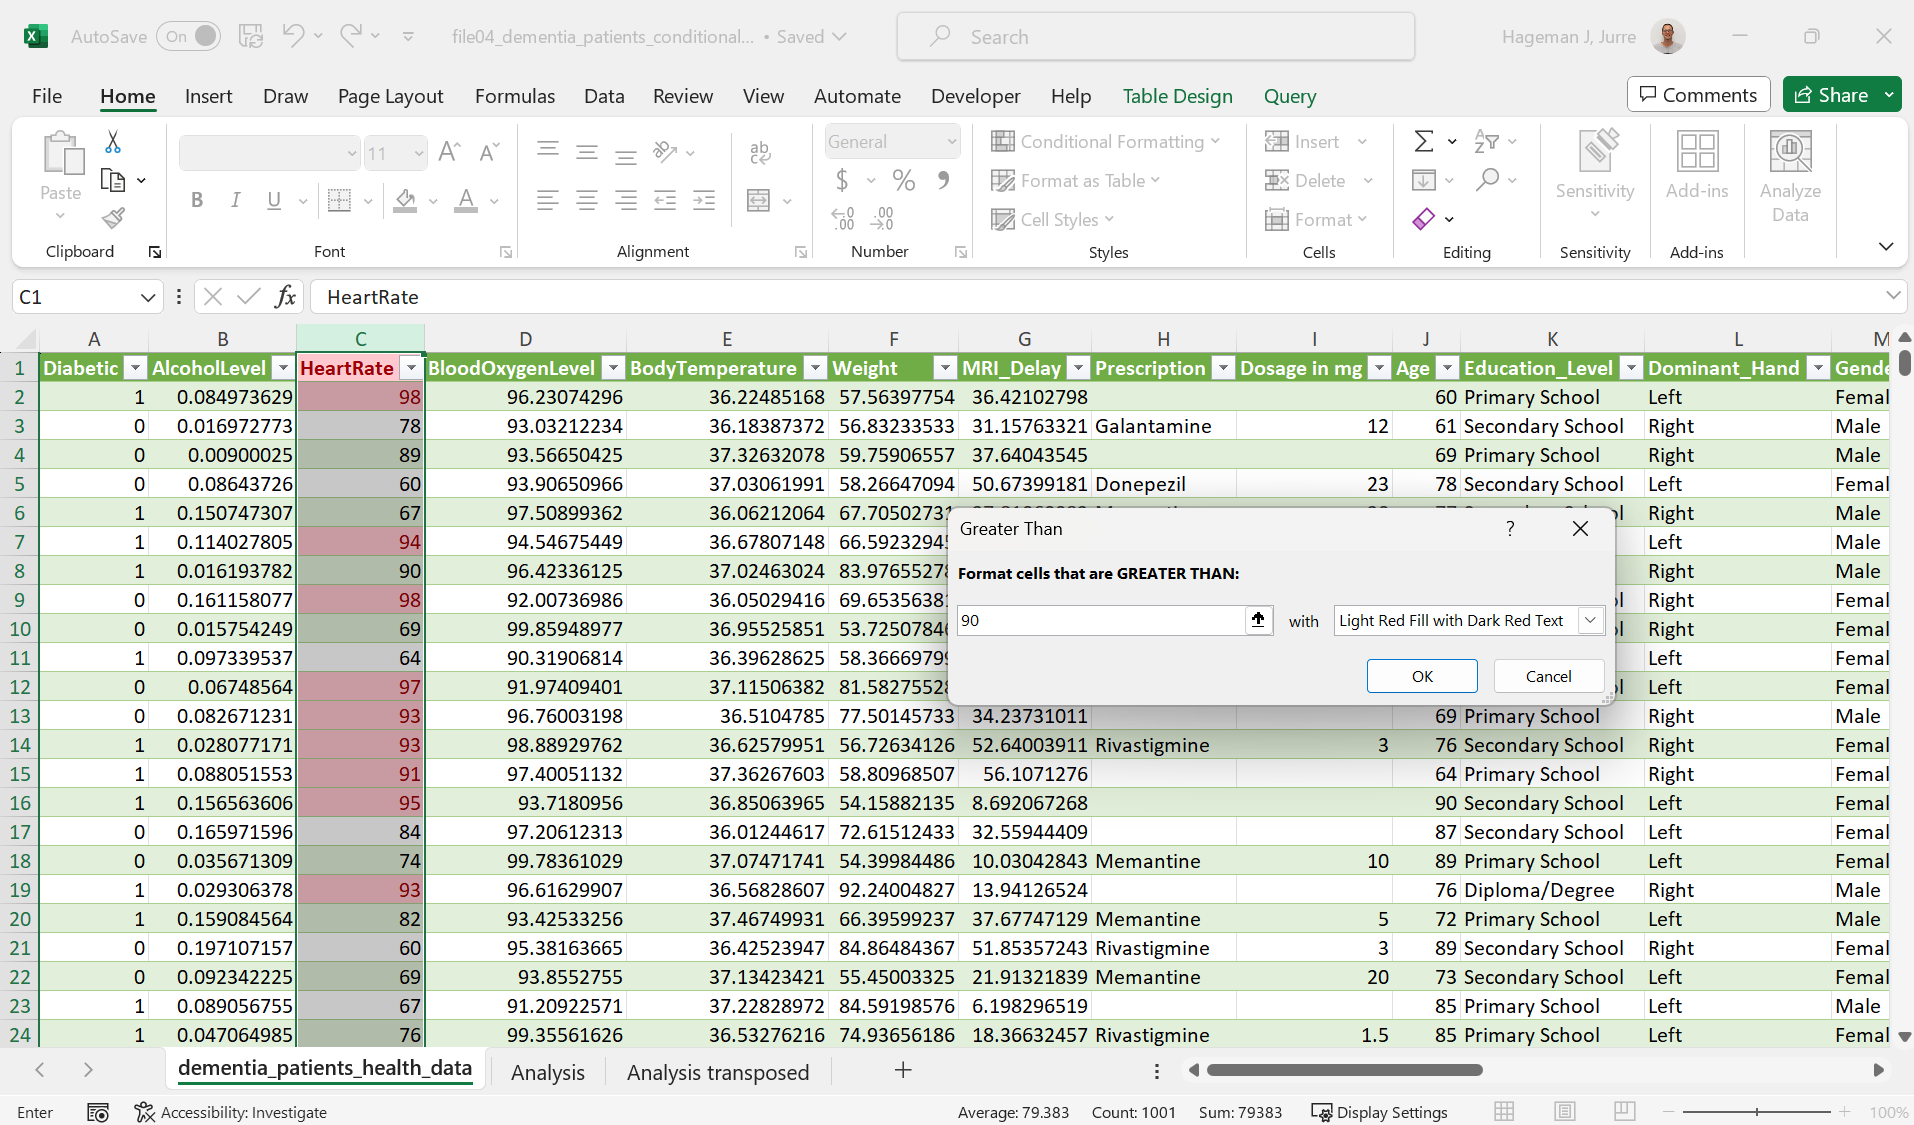Toggle off AutoSave
This screenshot has height=1125, width=1914.
point(188,35)
